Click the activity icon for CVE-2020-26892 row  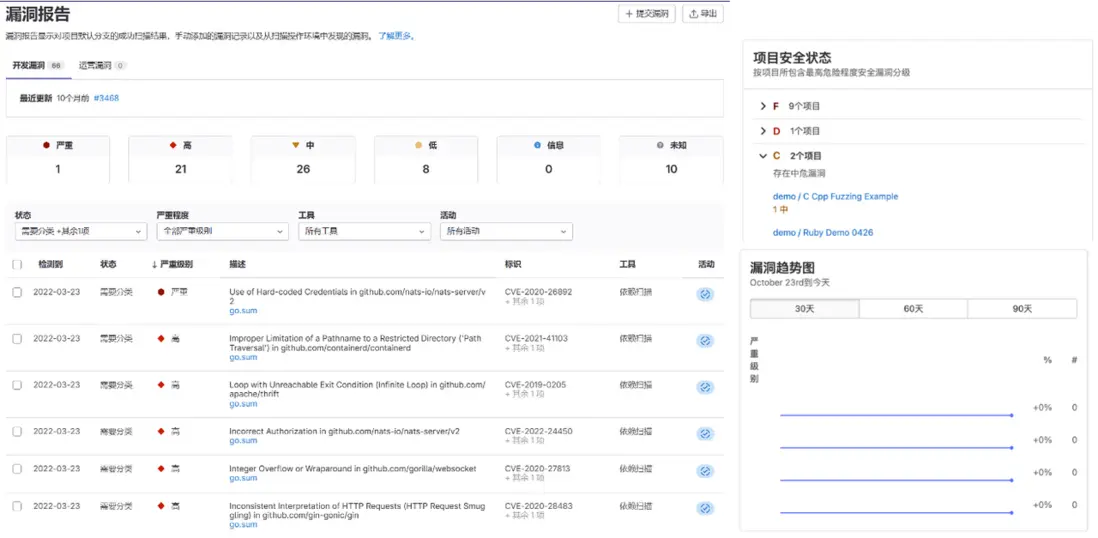click(705, 294)
